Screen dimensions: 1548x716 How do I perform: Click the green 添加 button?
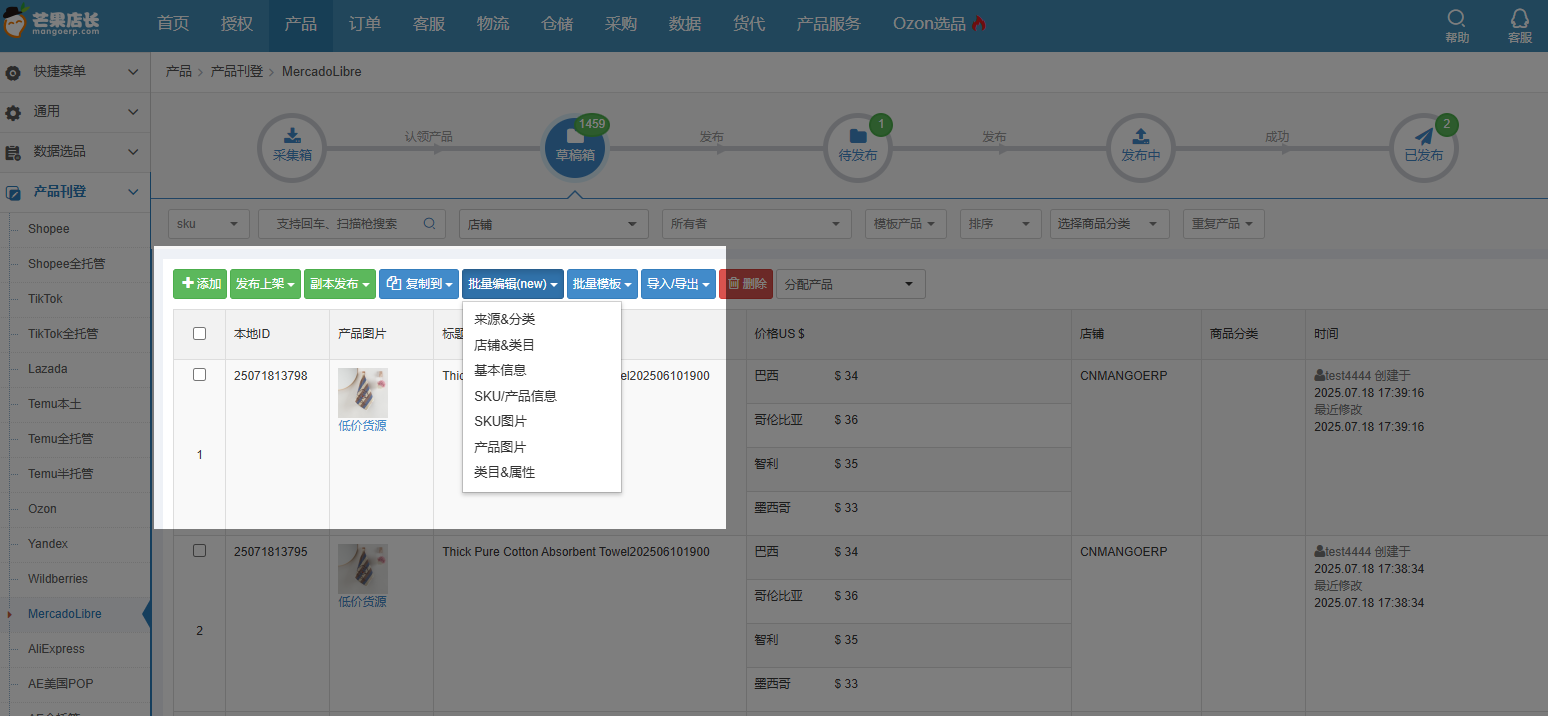click(200, 284)
